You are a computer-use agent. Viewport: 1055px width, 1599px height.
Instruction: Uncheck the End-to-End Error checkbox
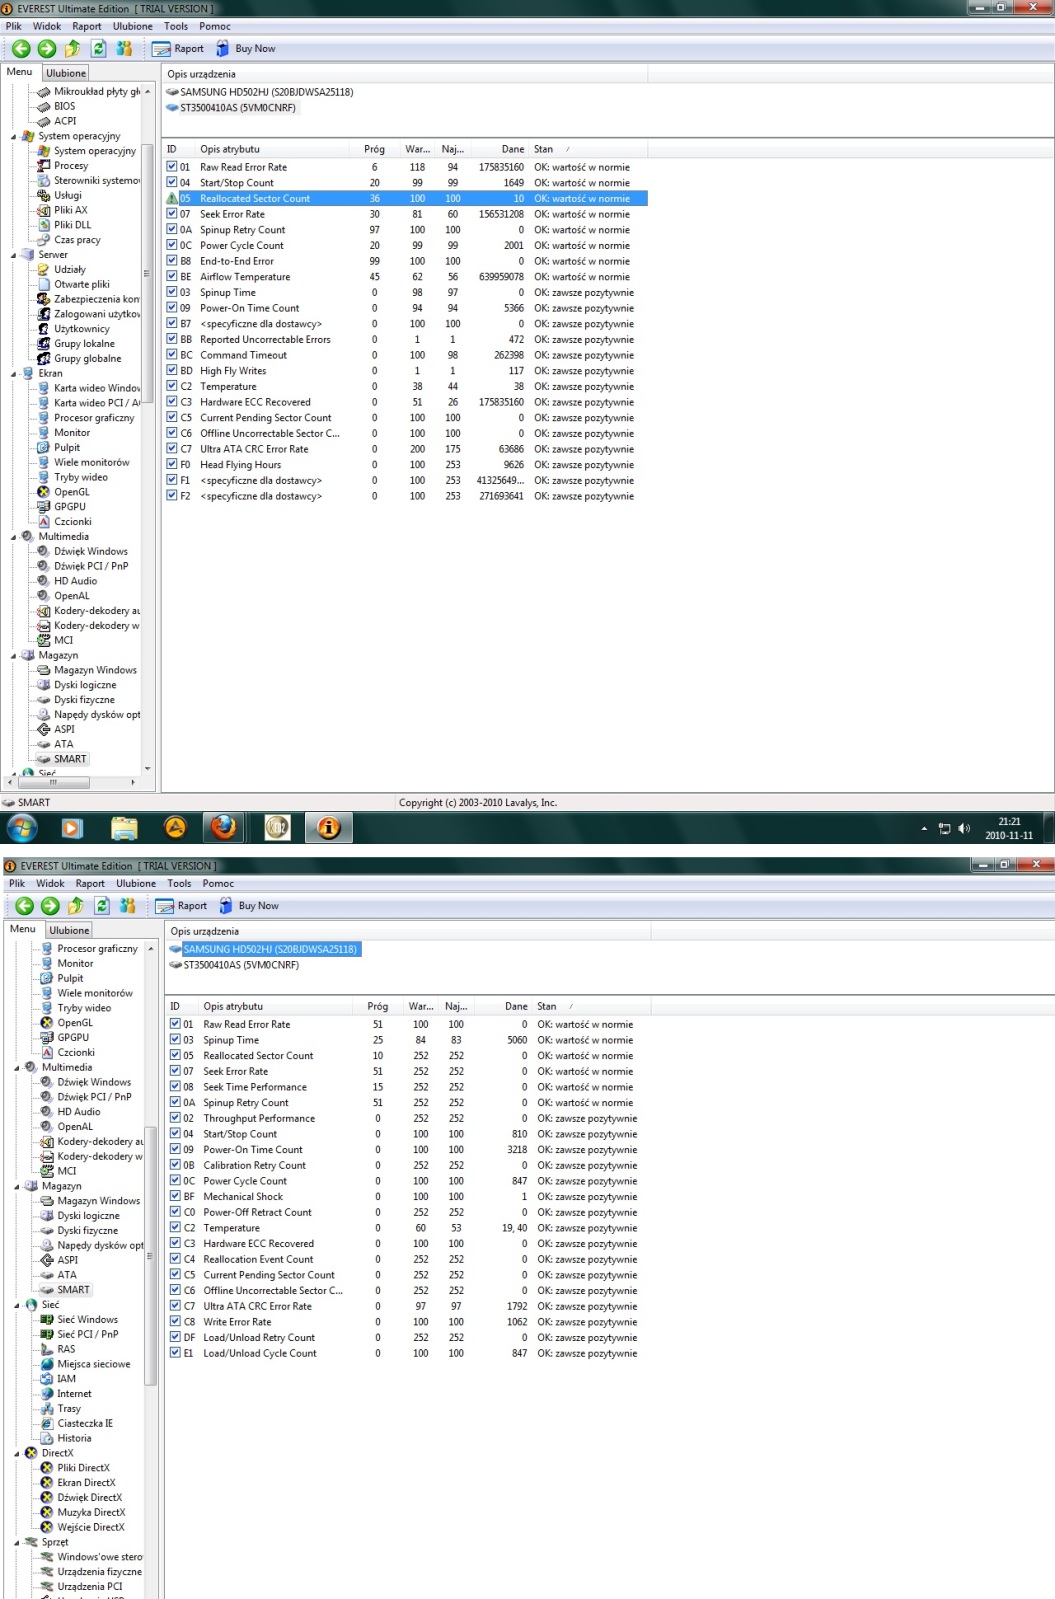[x=172, y=261]
